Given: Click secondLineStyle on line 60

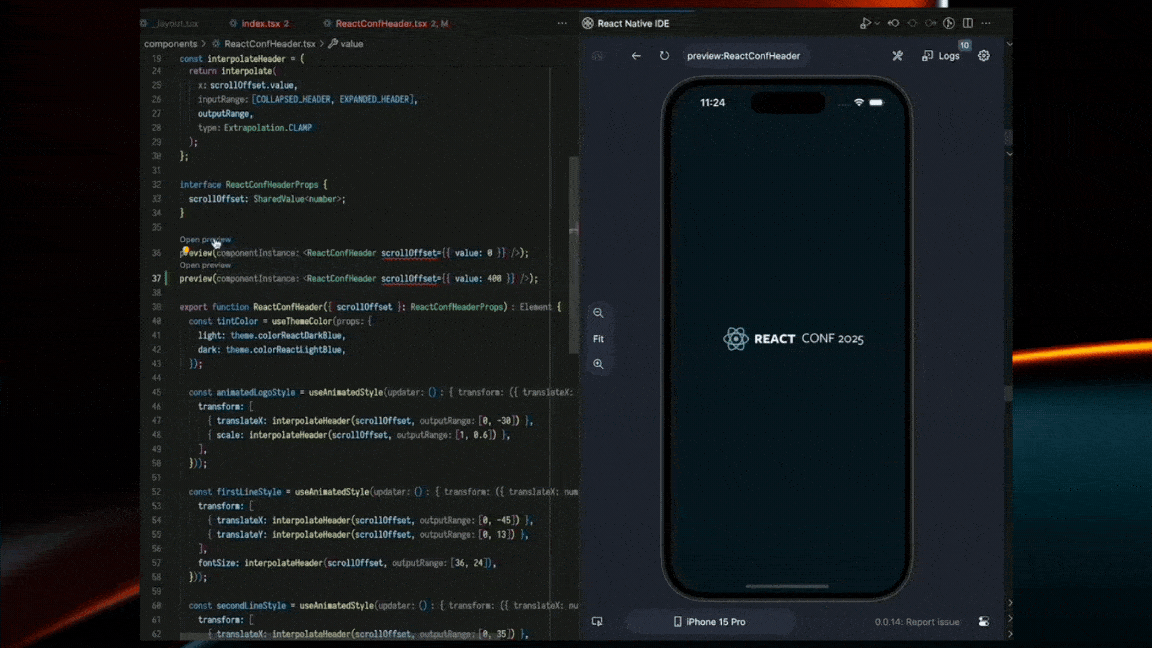Looking at the screenshot, I should pos(251,606).
